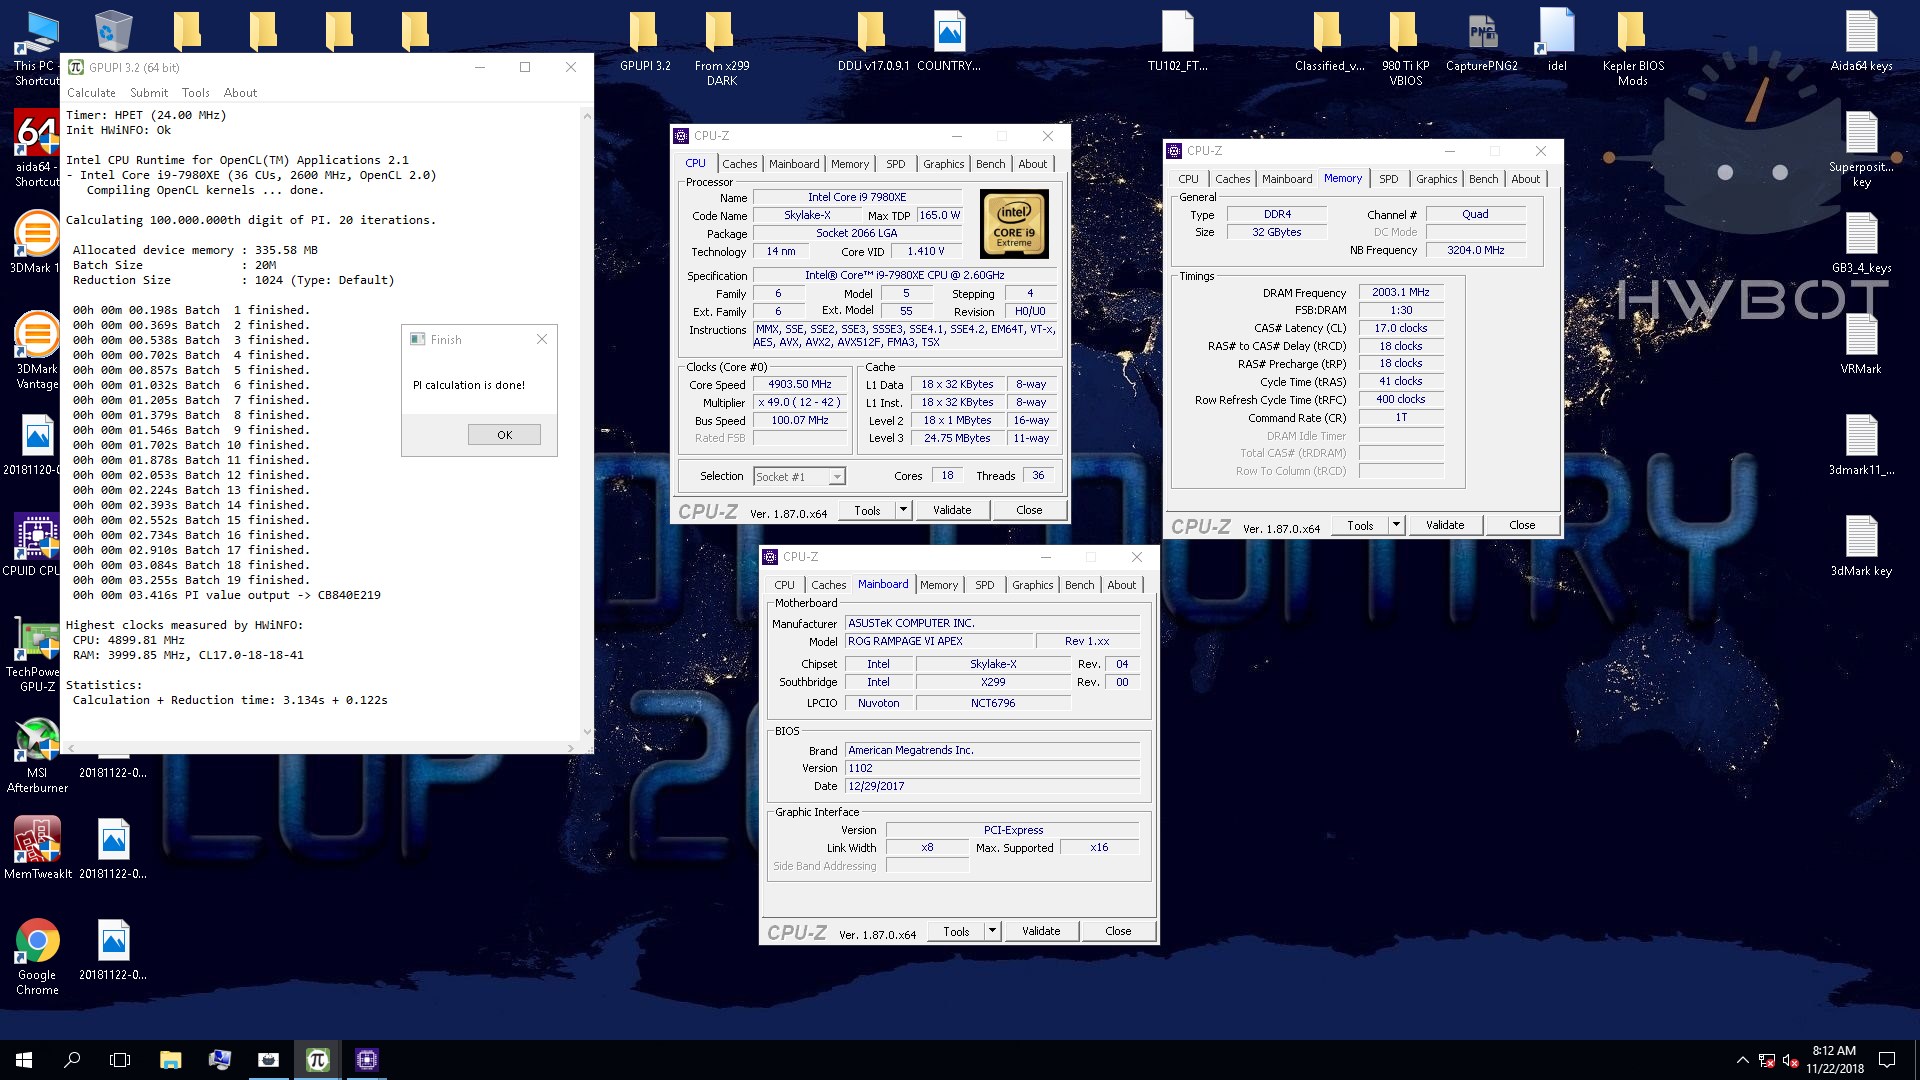Open File Explorer from taskbar
Viewport: 1920px width, 1080px height.
click(170, 1060)
